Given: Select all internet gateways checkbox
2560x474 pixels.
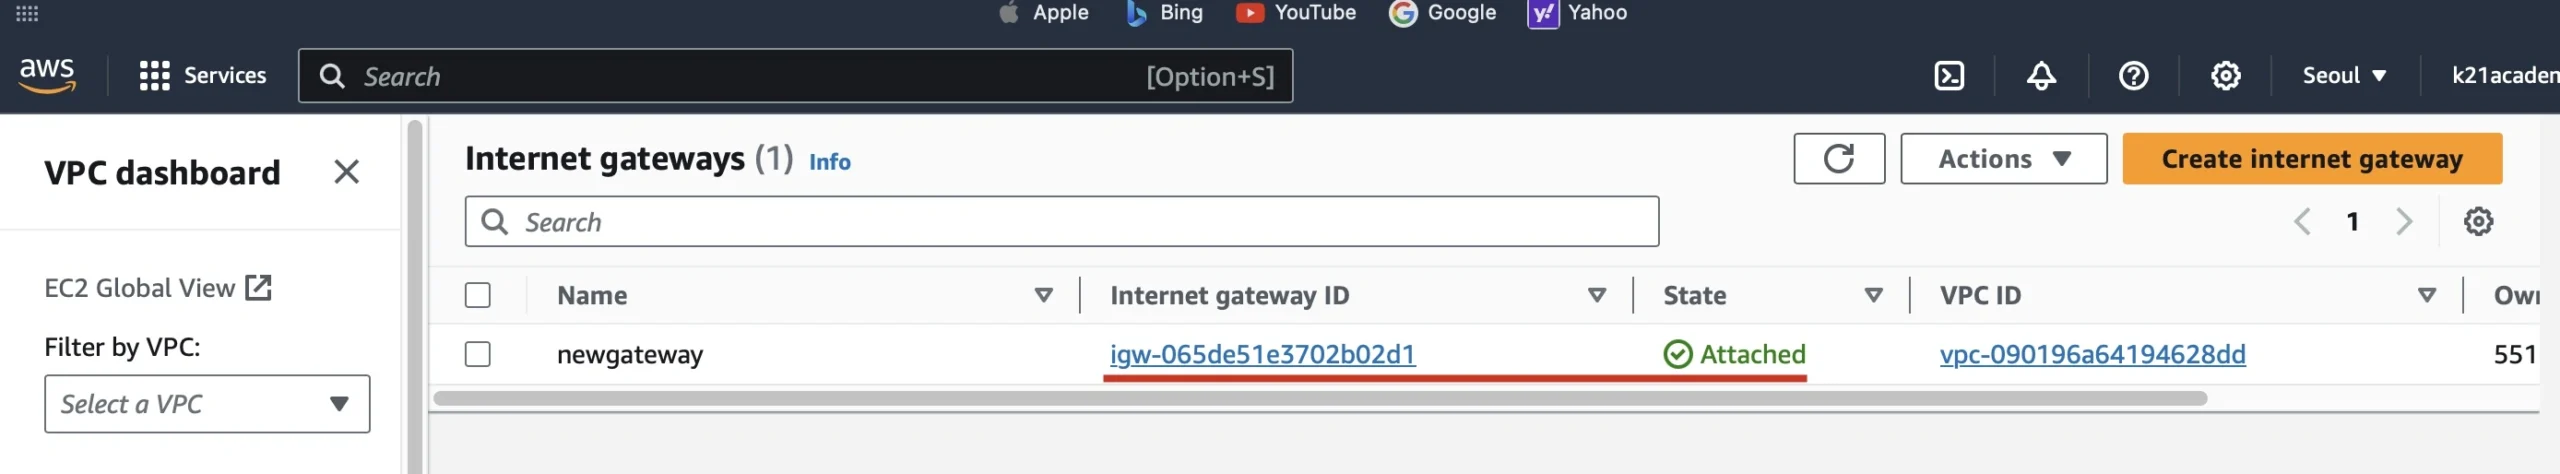Looking at the screenshot, I should 478,296.
